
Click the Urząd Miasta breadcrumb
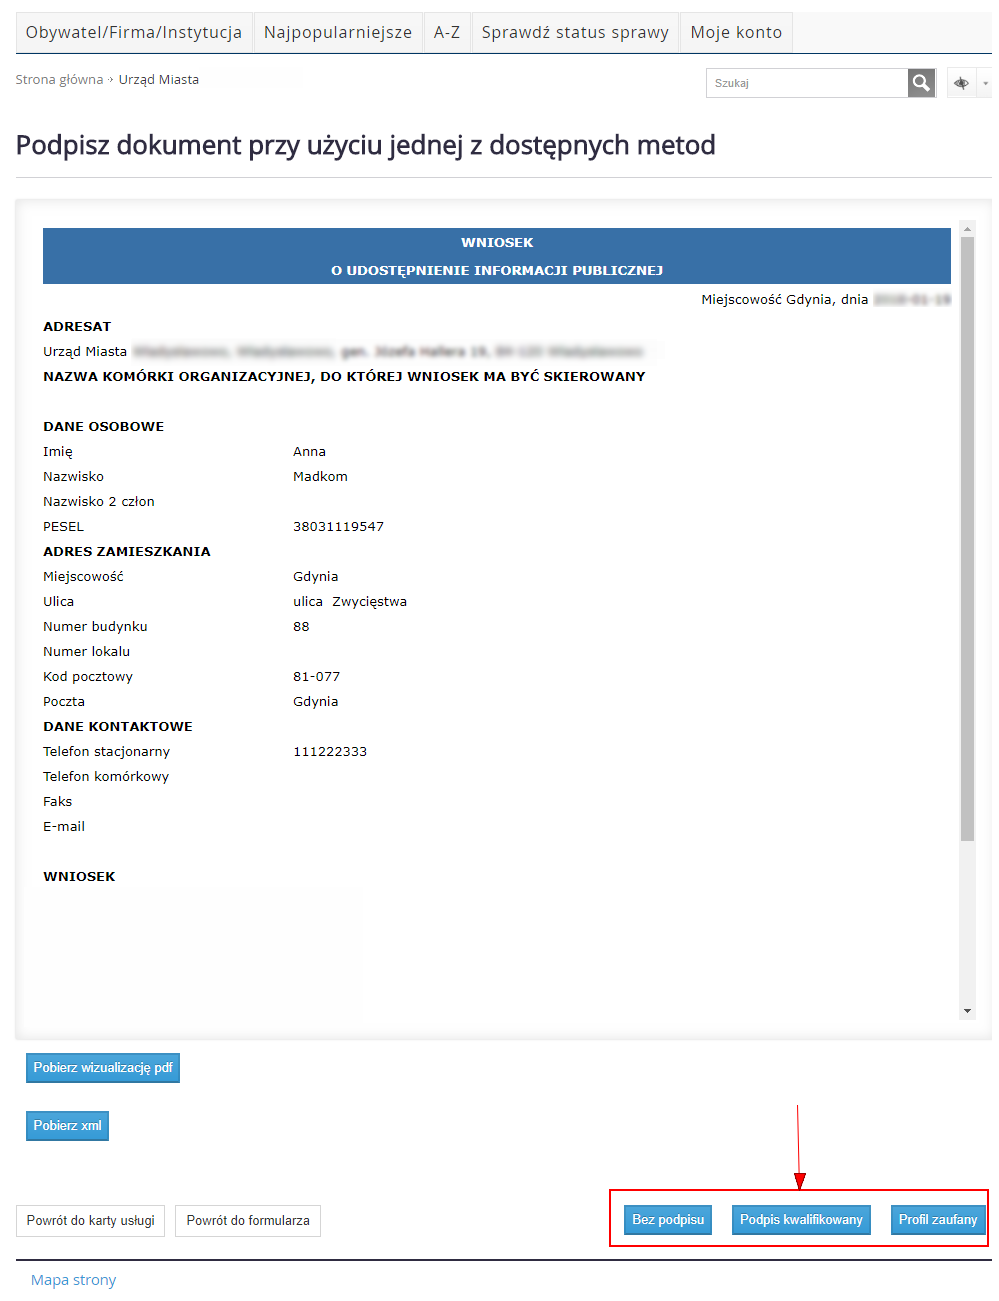[159, 80]
